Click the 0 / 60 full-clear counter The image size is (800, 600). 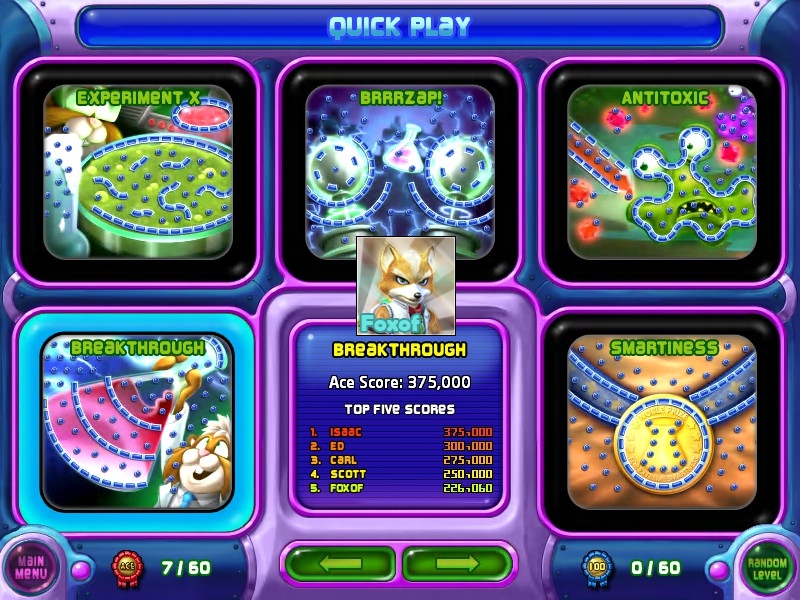pyautogui.click(x=656, y=568)
